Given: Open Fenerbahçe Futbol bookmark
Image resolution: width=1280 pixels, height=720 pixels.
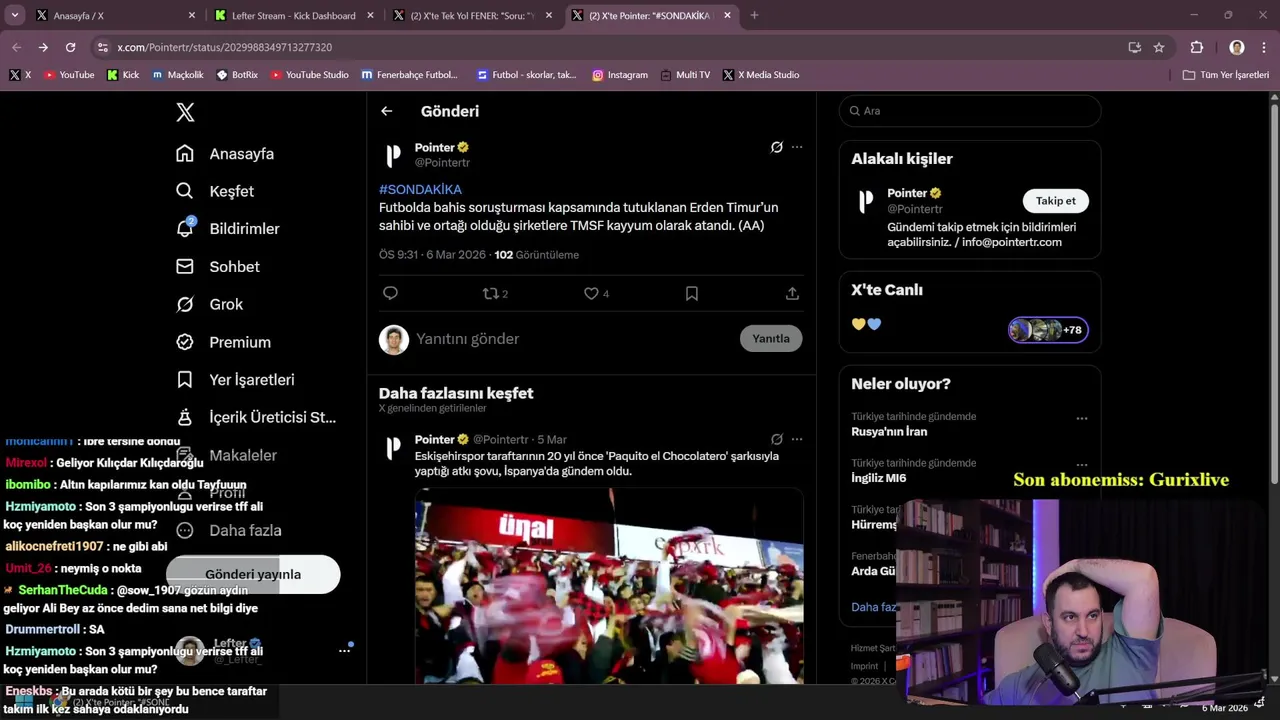Looking at the screenshot, I should coord(410,75).
